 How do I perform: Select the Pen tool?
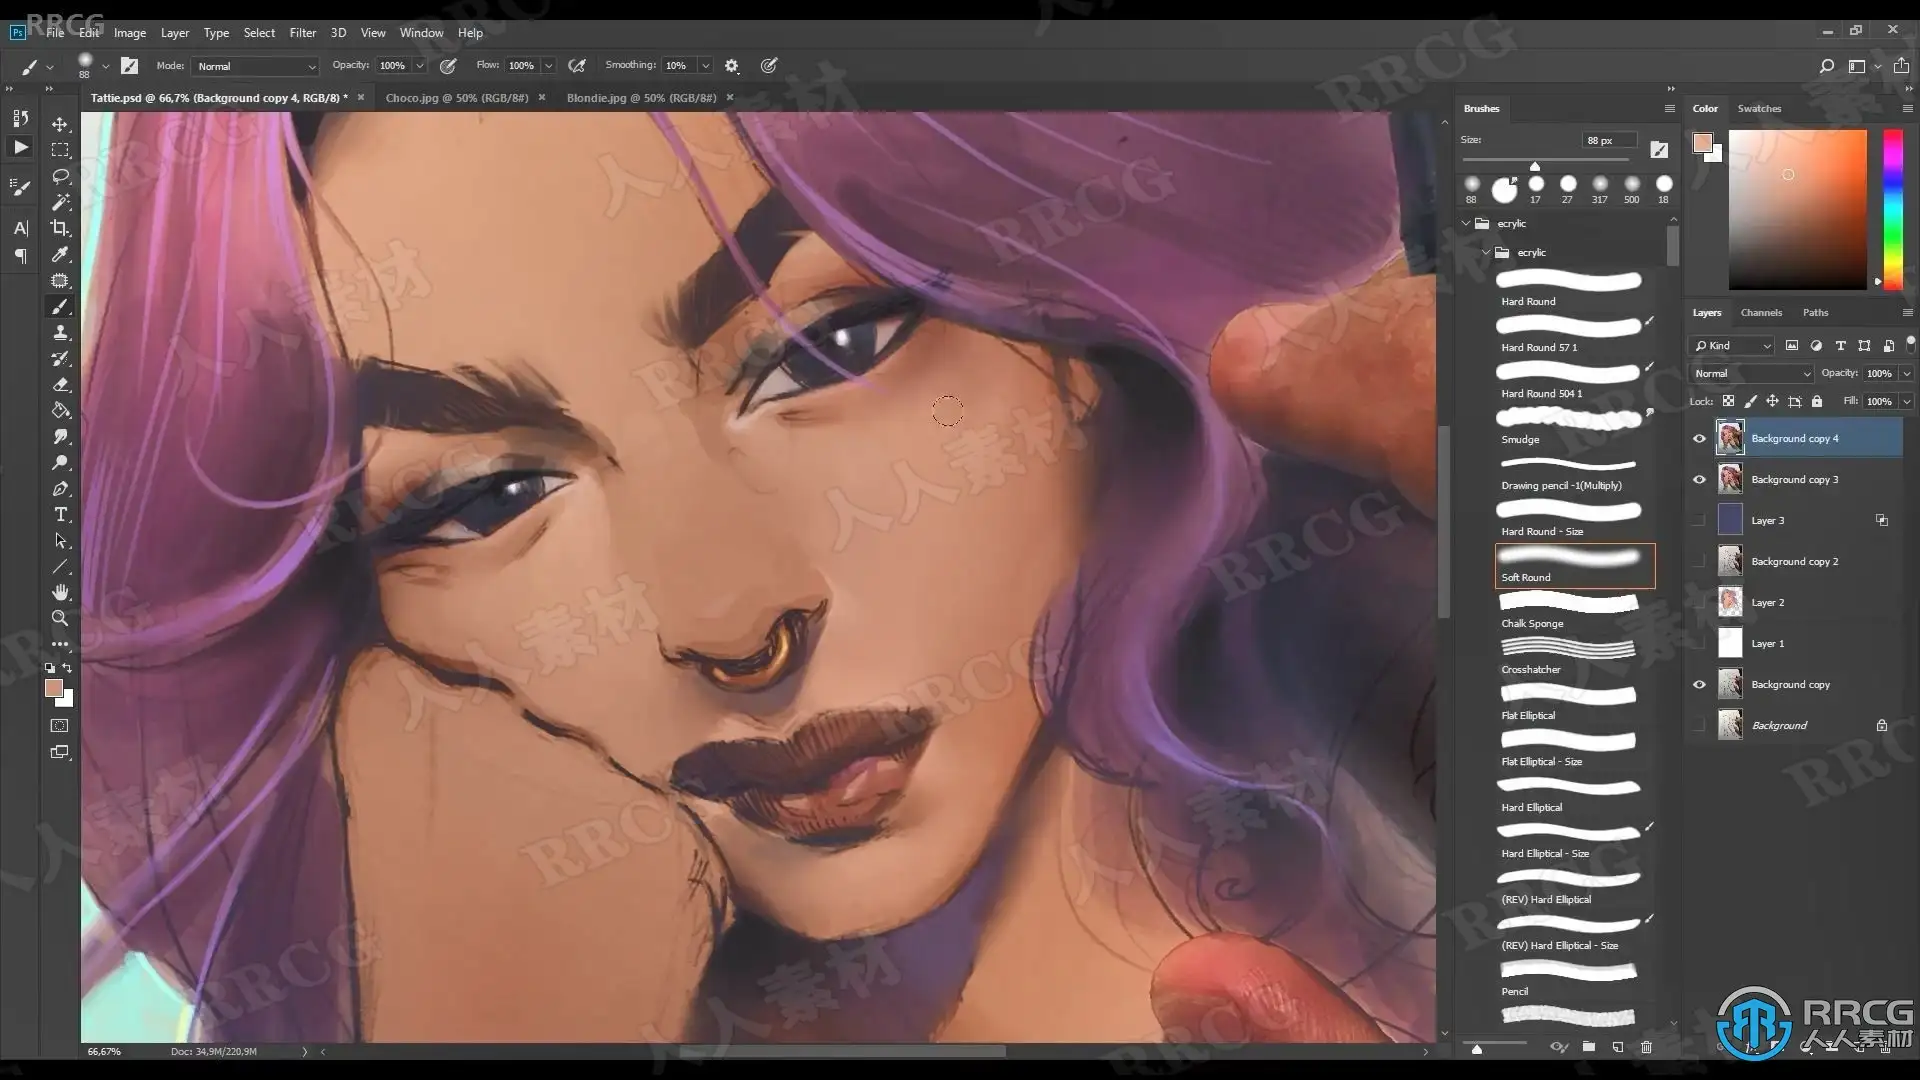pos(60,489)
